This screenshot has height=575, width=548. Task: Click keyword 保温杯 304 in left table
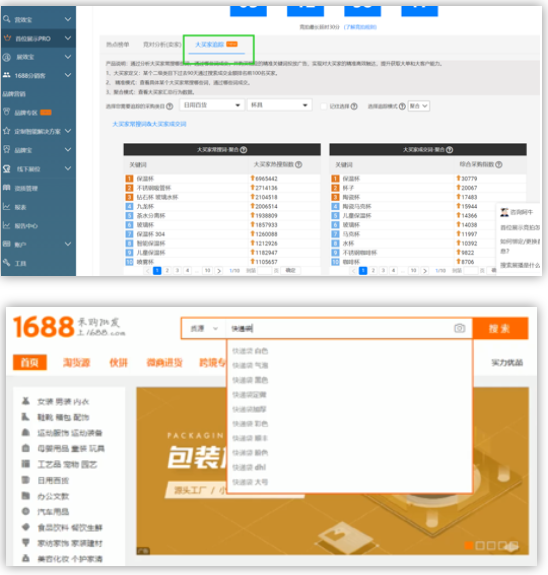pyautogui.click(x=151, y=234)
